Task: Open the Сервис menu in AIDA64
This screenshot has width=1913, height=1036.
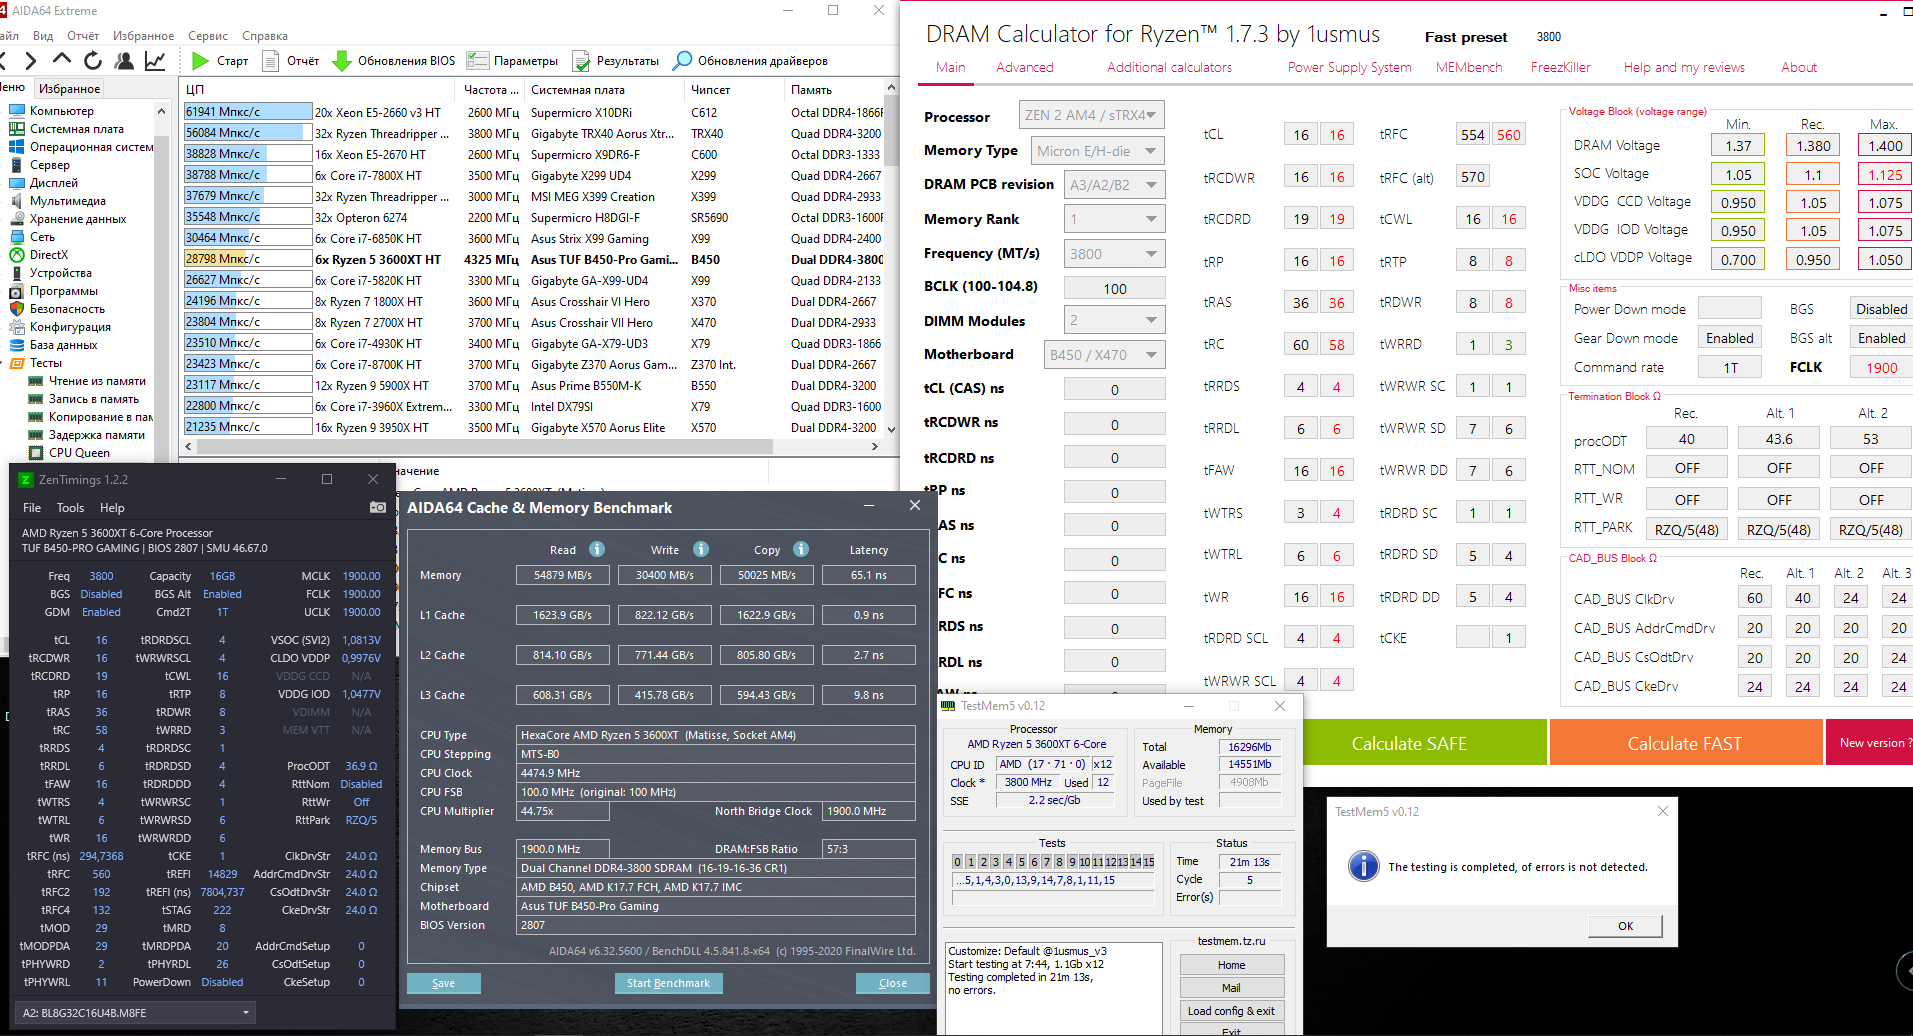Action: pos(208,36)
